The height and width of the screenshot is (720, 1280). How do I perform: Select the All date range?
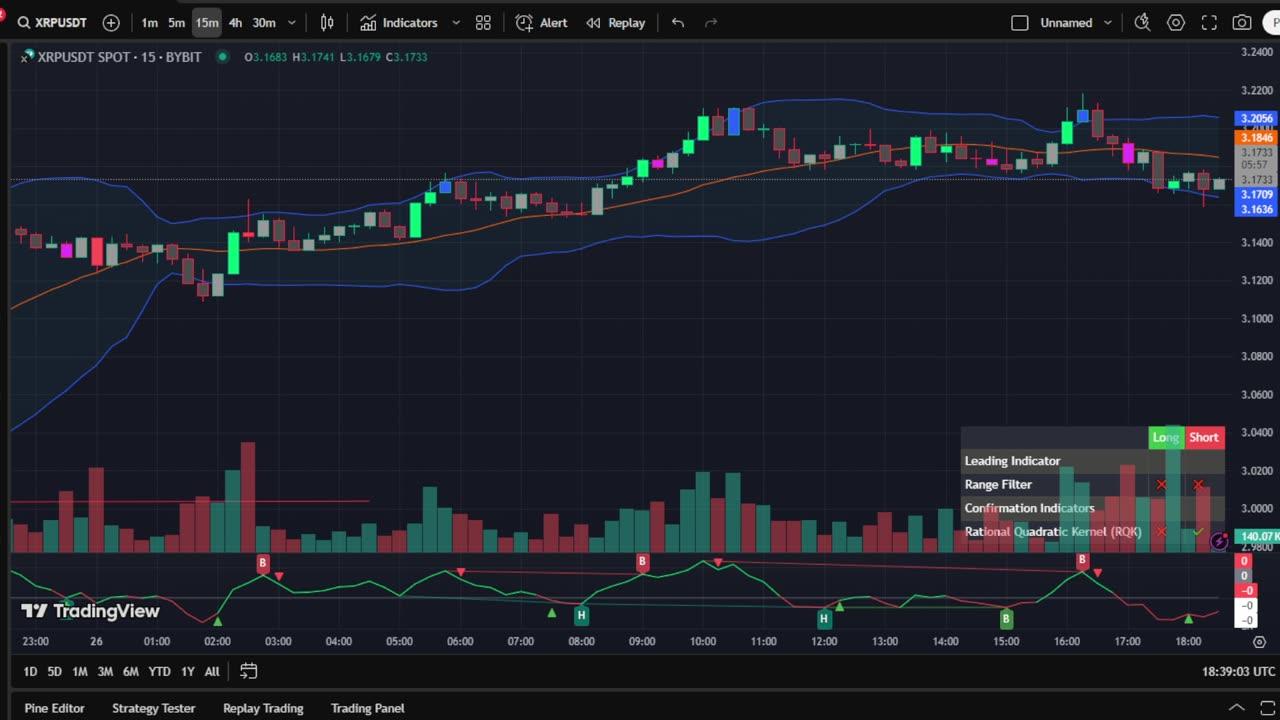click(x=212, y=672)
